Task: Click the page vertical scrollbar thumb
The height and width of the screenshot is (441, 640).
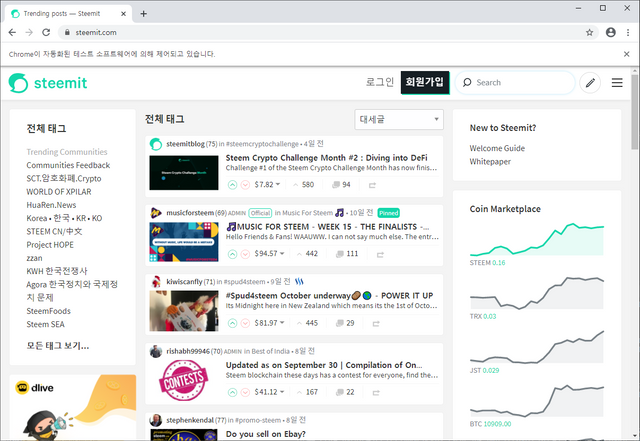Action: coord(635,111)
